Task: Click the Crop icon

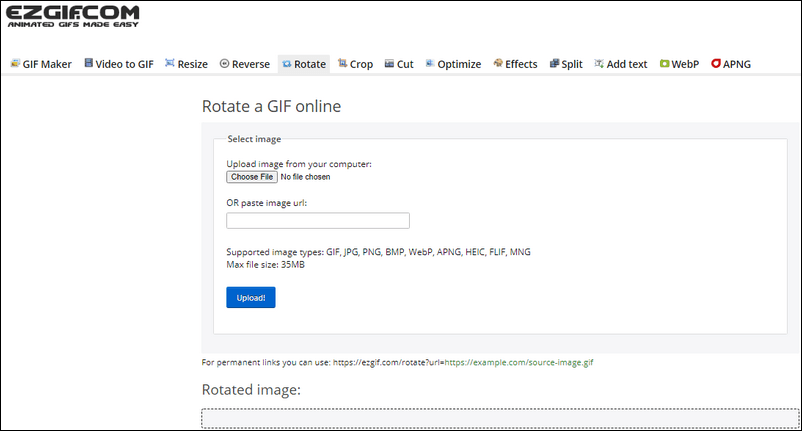Action: 342,63
